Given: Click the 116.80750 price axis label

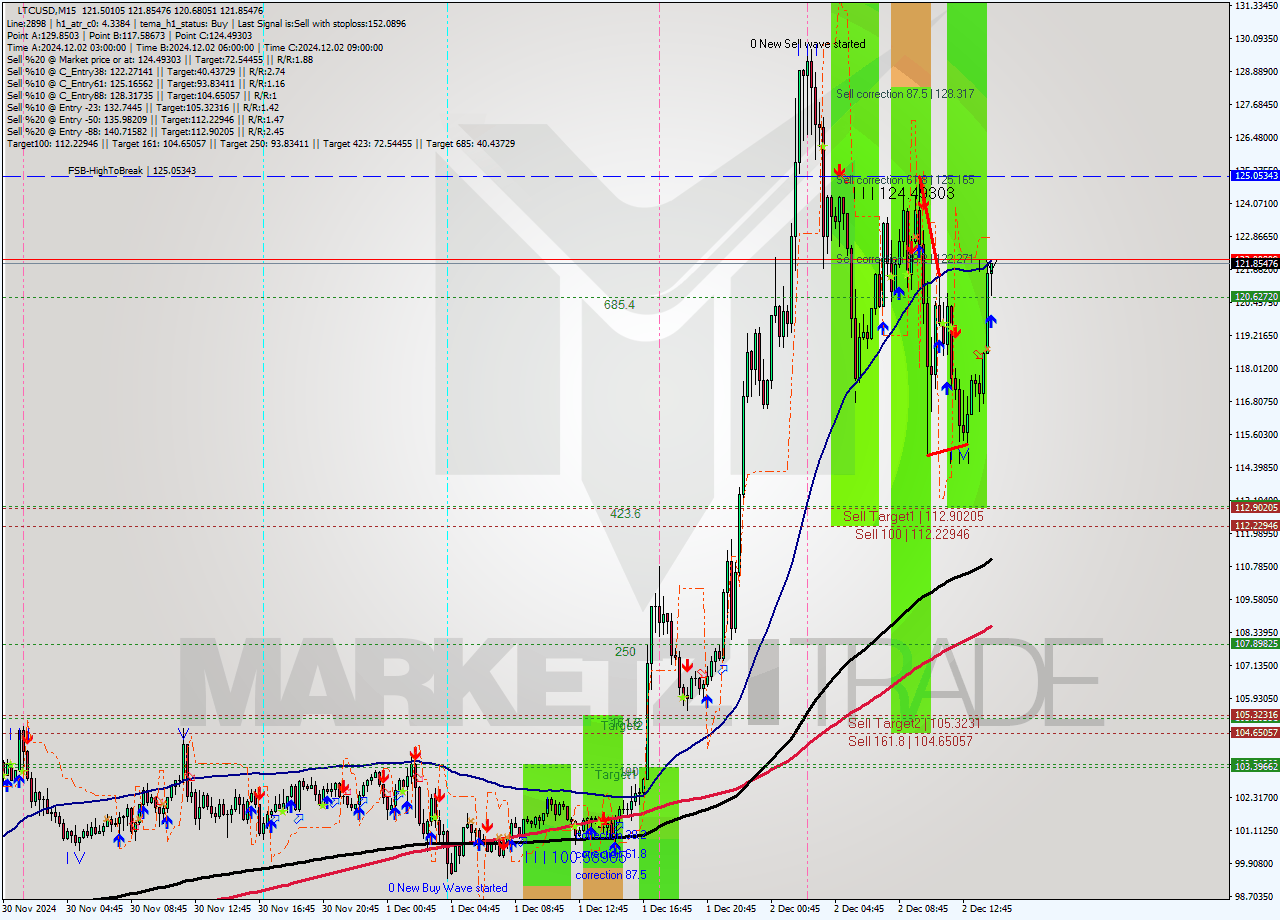Looking at the screenshot, I should coord(1256,402).
